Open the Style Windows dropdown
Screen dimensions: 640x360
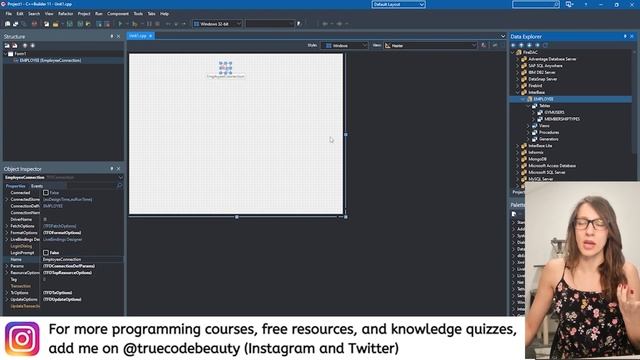click(344, 46)
